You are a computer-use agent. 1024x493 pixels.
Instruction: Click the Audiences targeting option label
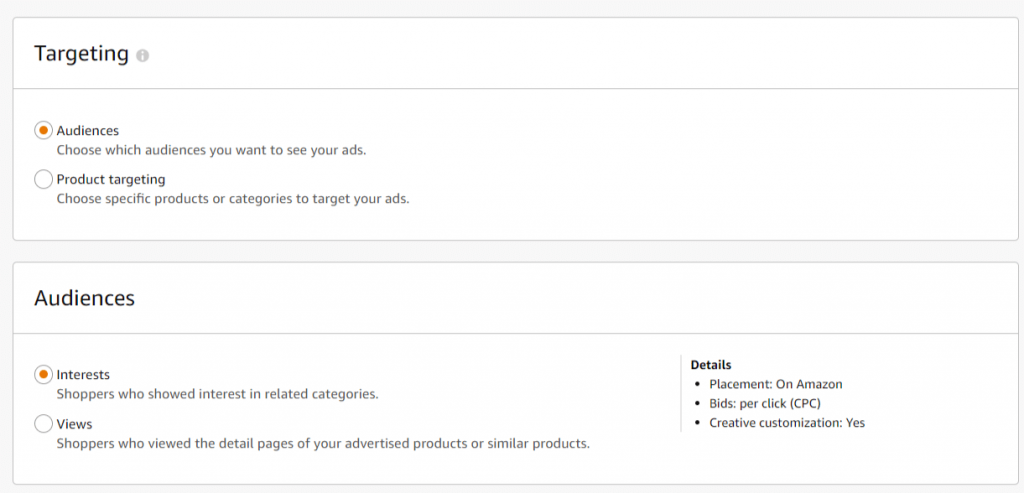pyautogui.click(x=87, y=131)
